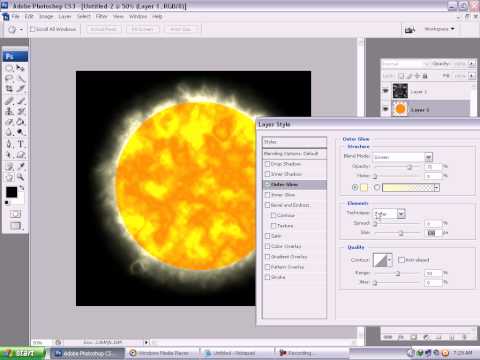
Task: Select the Type tool
Action: [20, 144]
